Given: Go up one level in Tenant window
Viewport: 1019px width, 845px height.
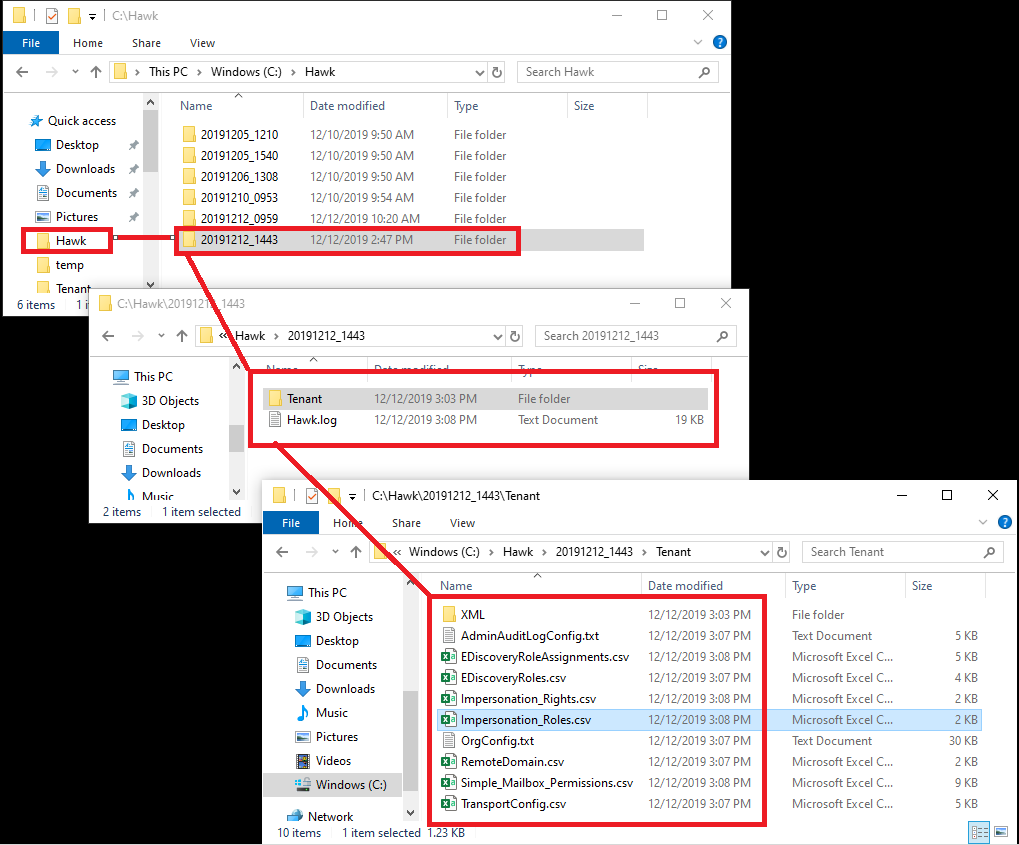Looking at the screenshot, I should (x=355, y=552).
